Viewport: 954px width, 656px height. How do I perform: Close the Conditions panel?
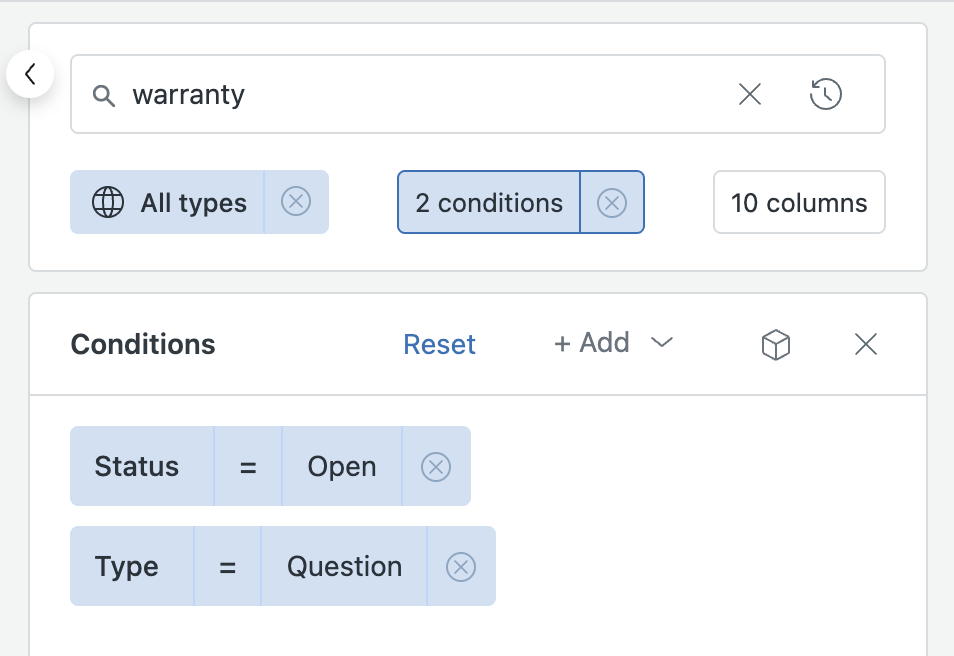point(865,344)
